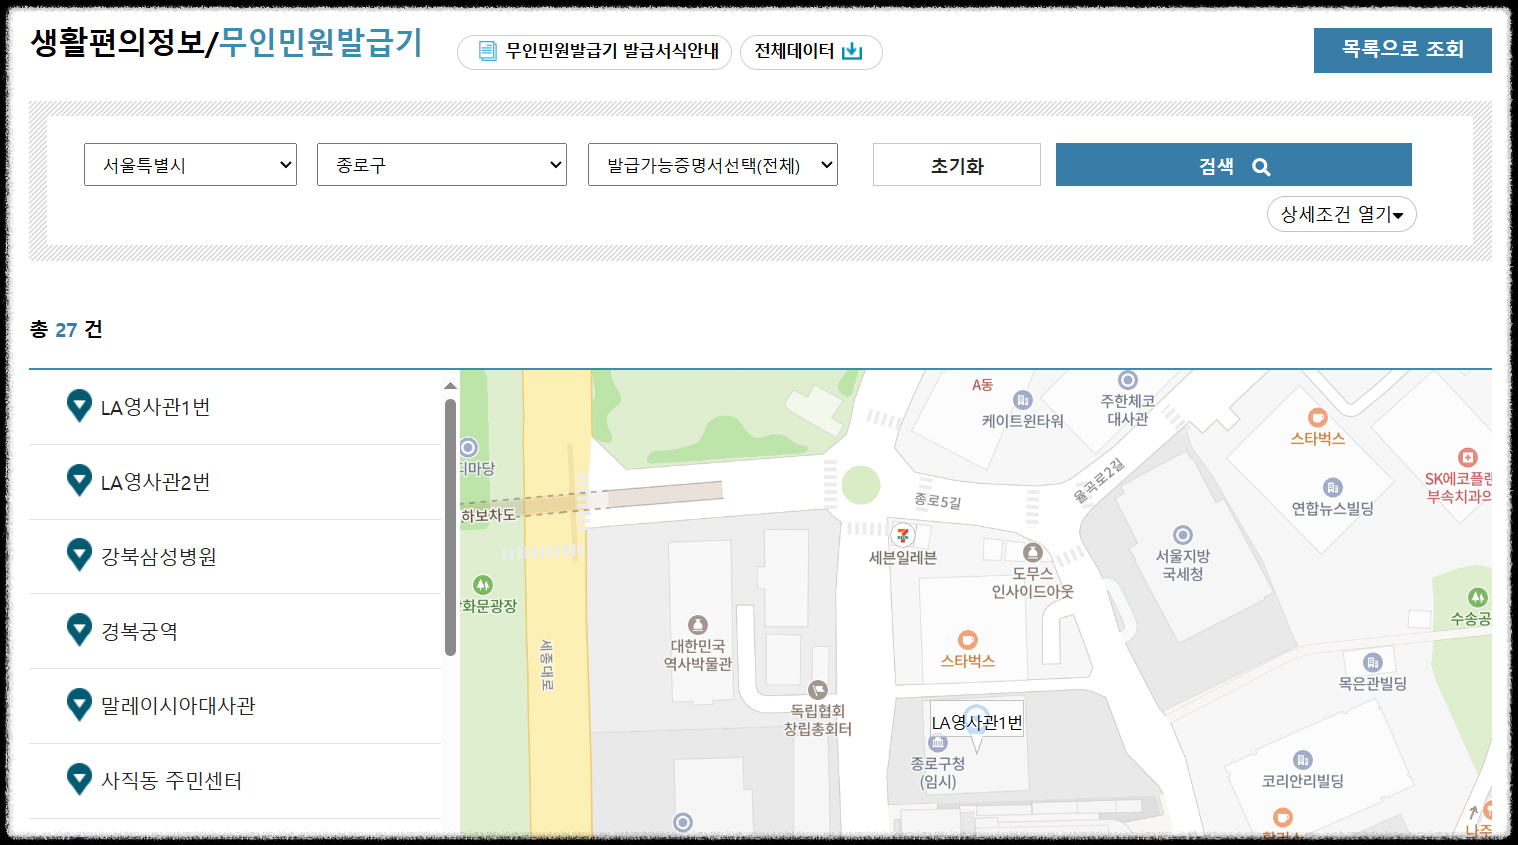
Task: Click the download icon next to 전체데이터
Action: pyautogui.click(x=852, y=51)
